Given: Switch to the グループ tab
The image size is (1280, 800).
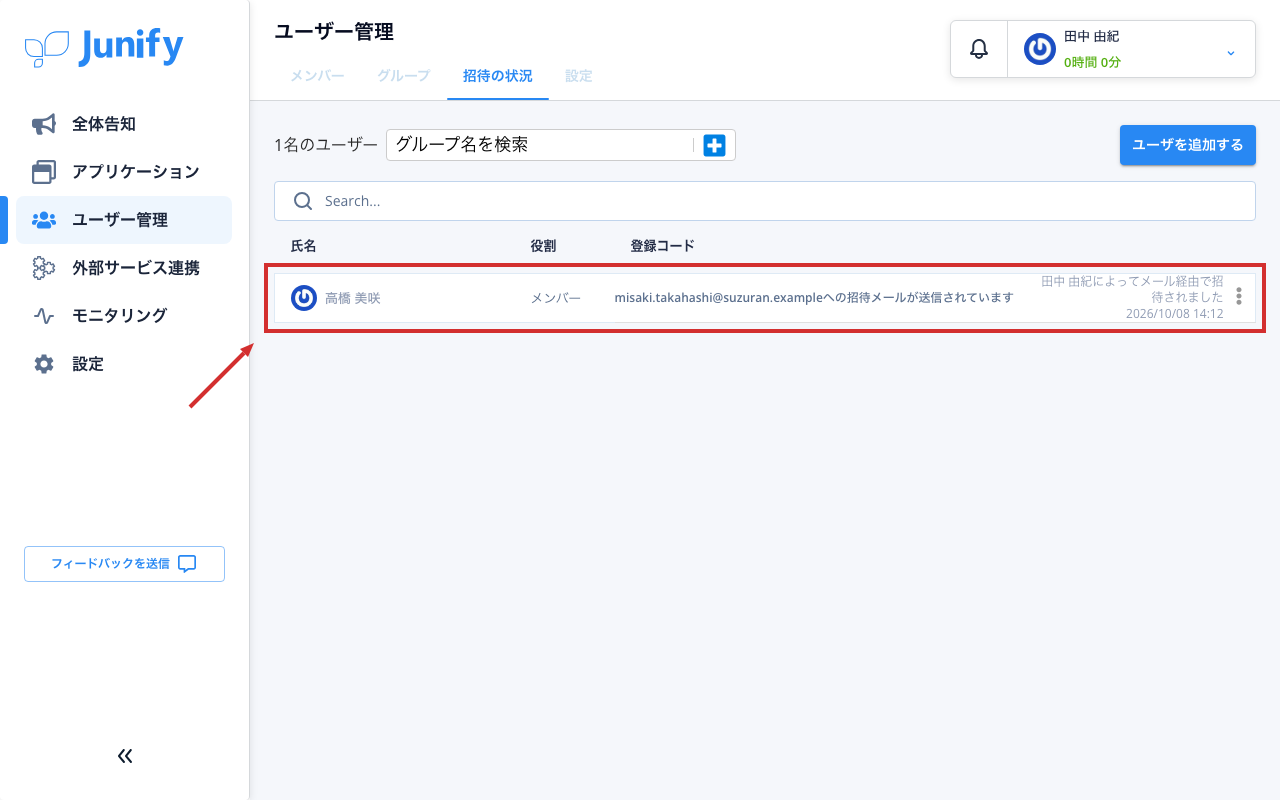Looking at the screenshot, I should pos(403,76).
